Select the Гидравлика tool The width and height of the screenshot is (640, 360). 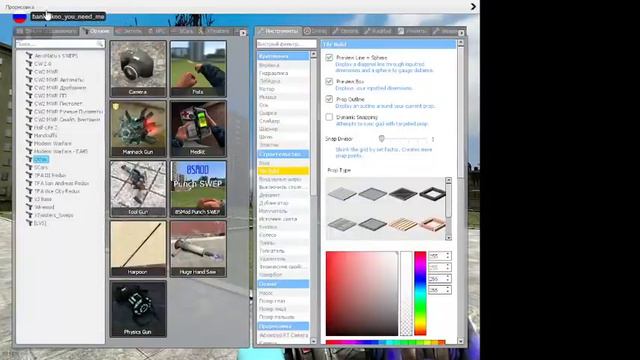(x=283, y=73)
